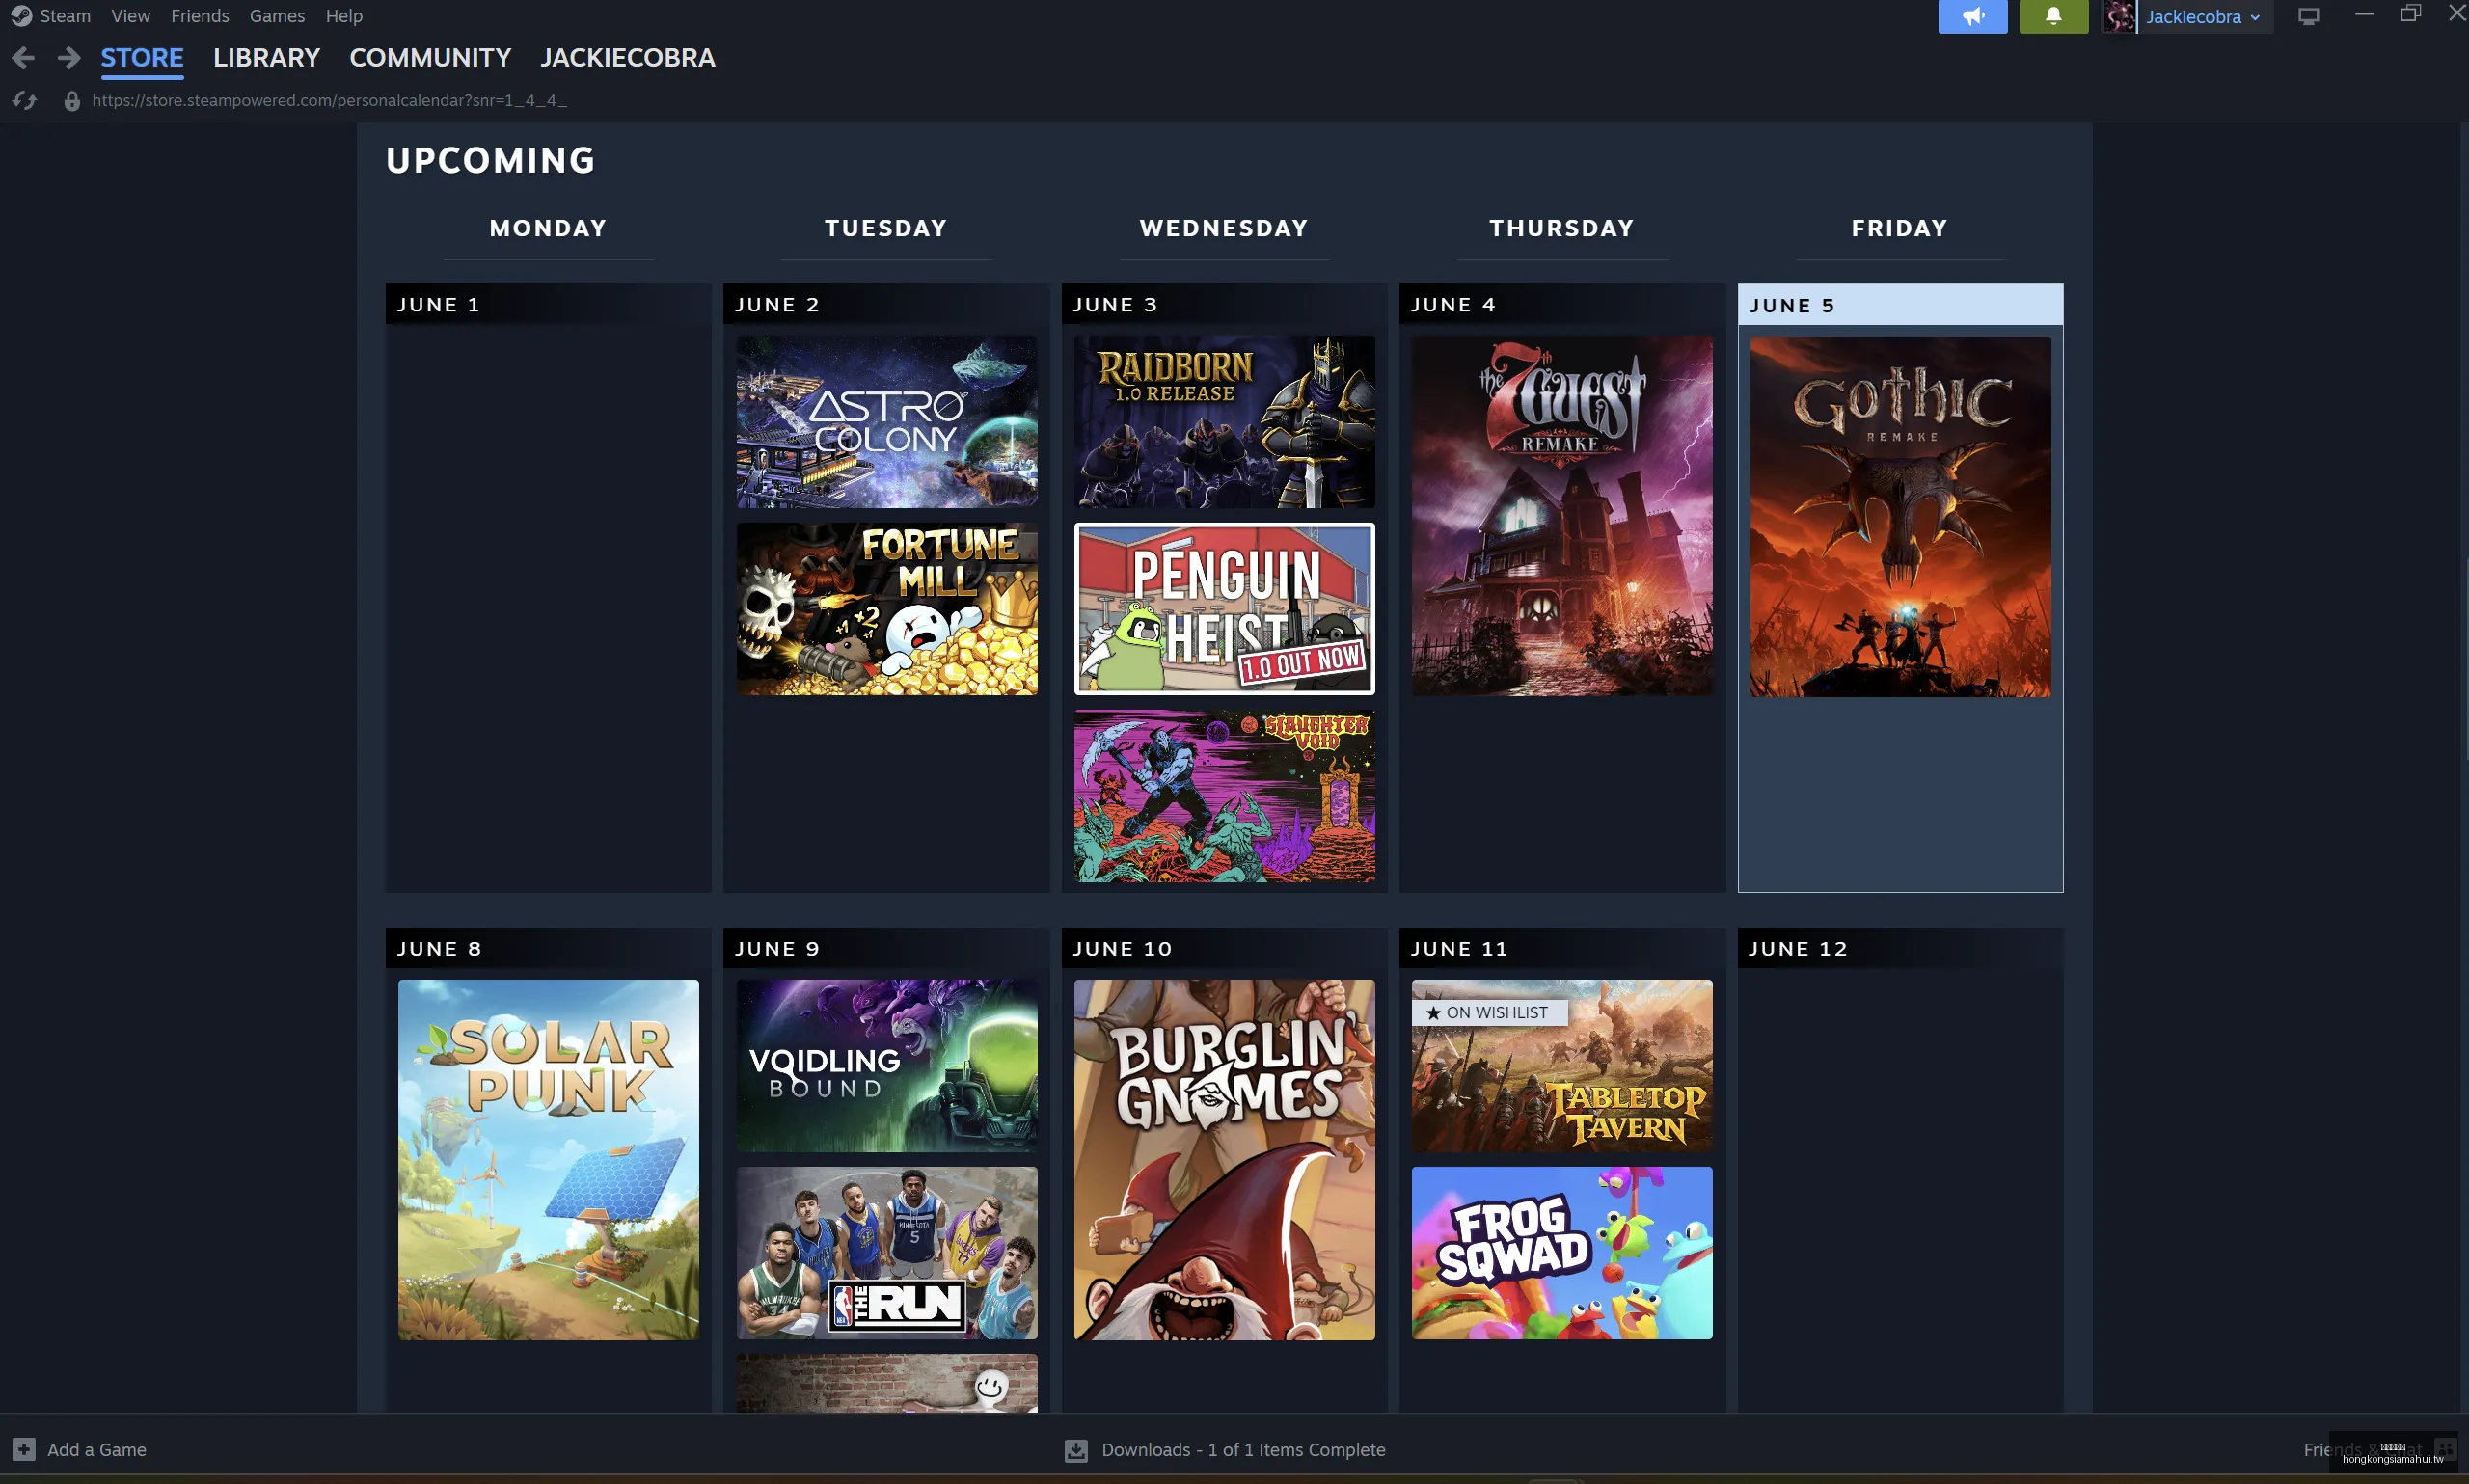Screen dimensions: 2469x1484
Task: Click the UPCOMING heading
Action: pos(491,160)
